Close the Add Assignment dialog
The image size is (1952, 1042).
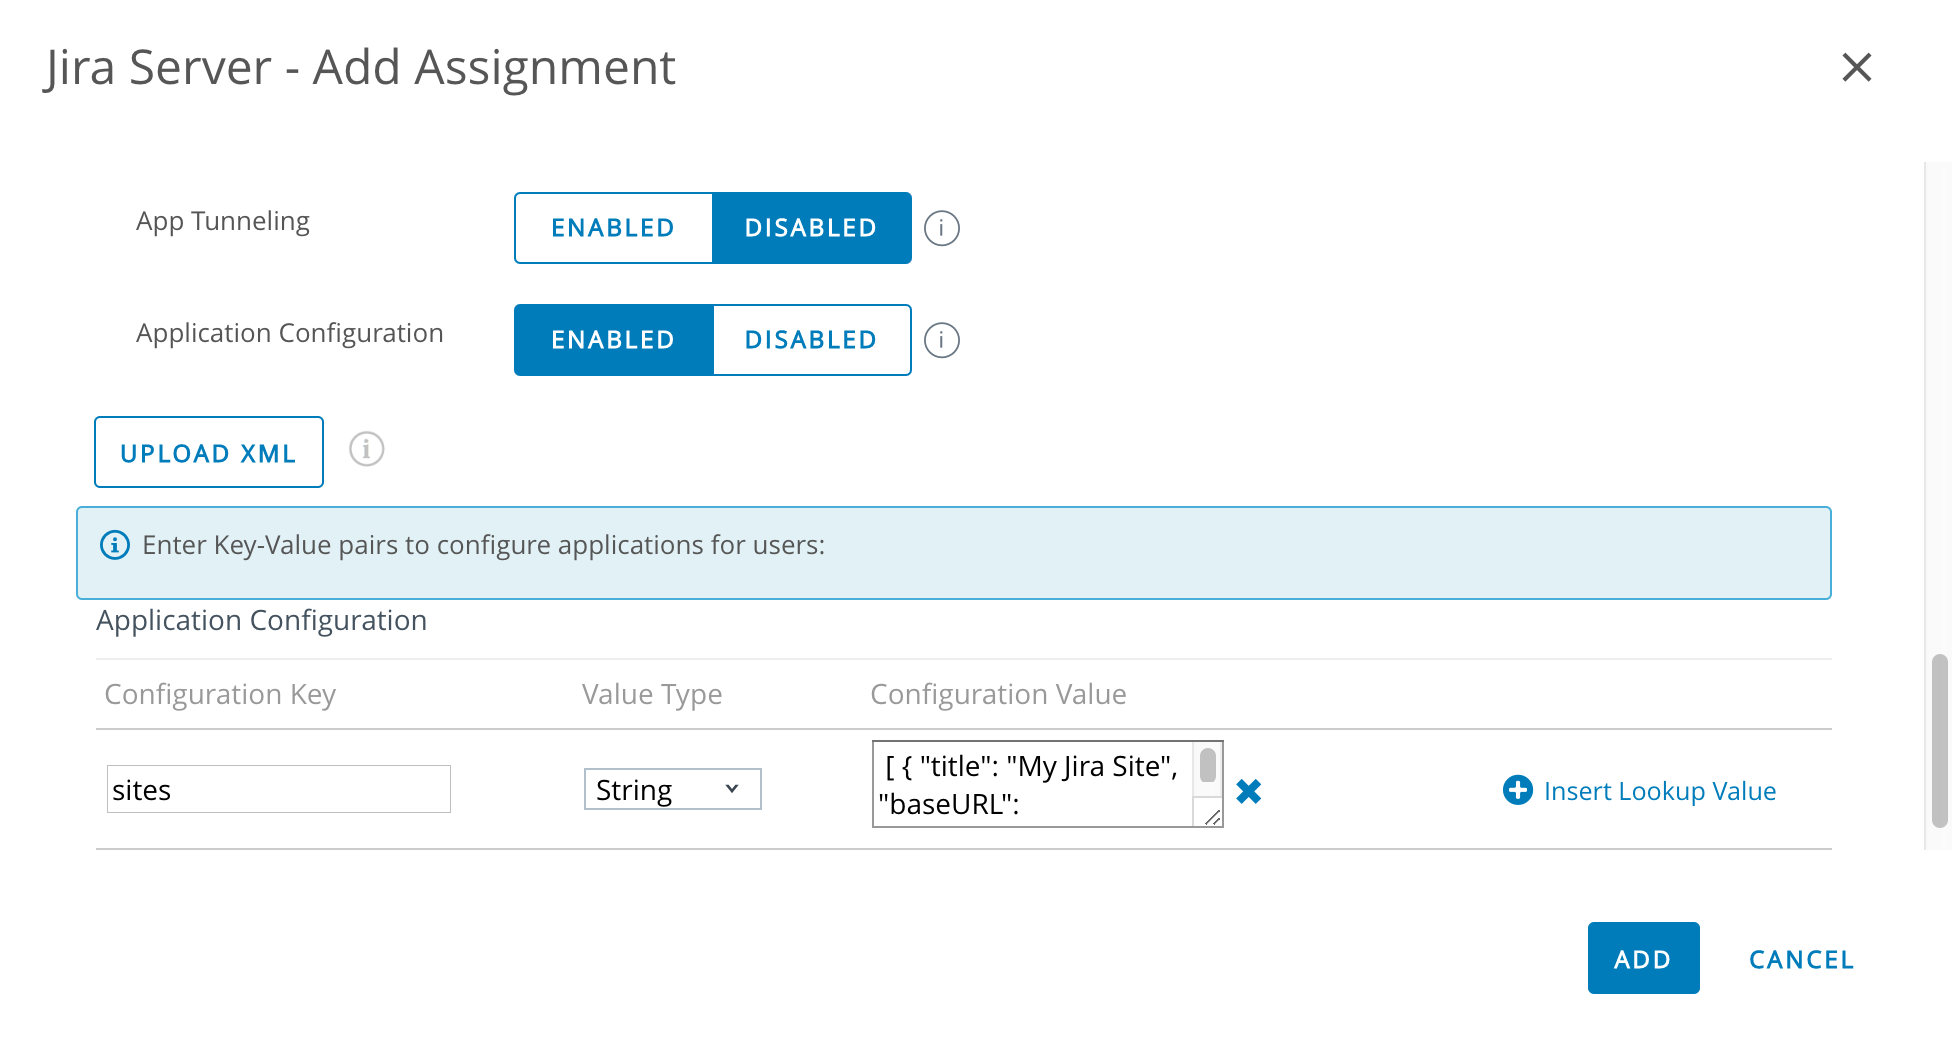coord(1856,68)
